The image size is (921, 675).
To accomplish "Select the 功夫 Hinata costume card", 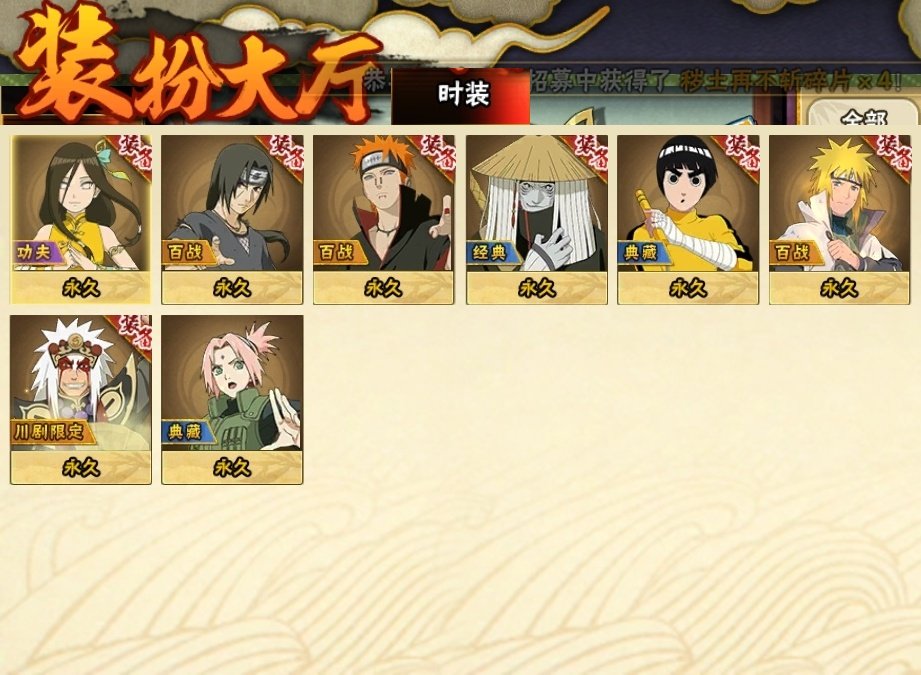I will coord(80,219).
